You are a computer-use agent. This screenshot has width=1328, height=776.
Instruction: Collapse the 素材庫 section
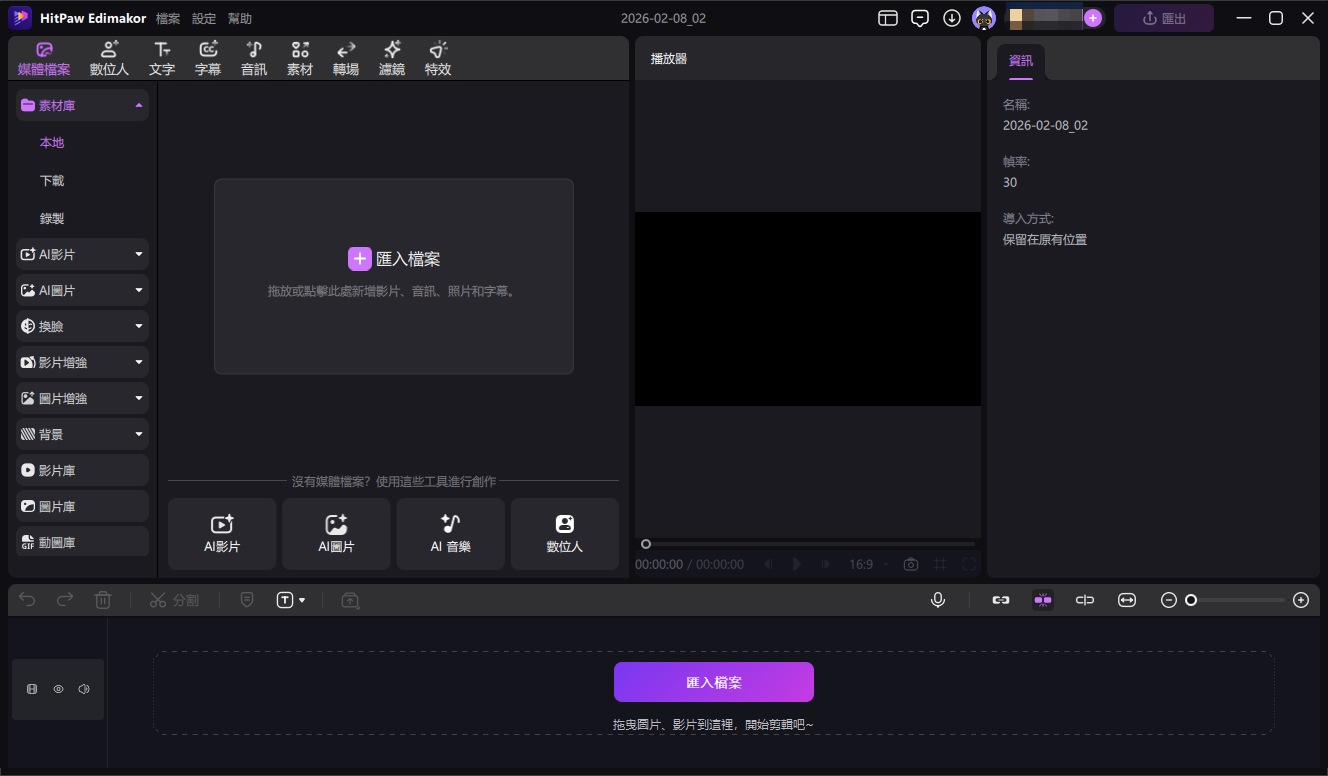[x=139, y=104]
